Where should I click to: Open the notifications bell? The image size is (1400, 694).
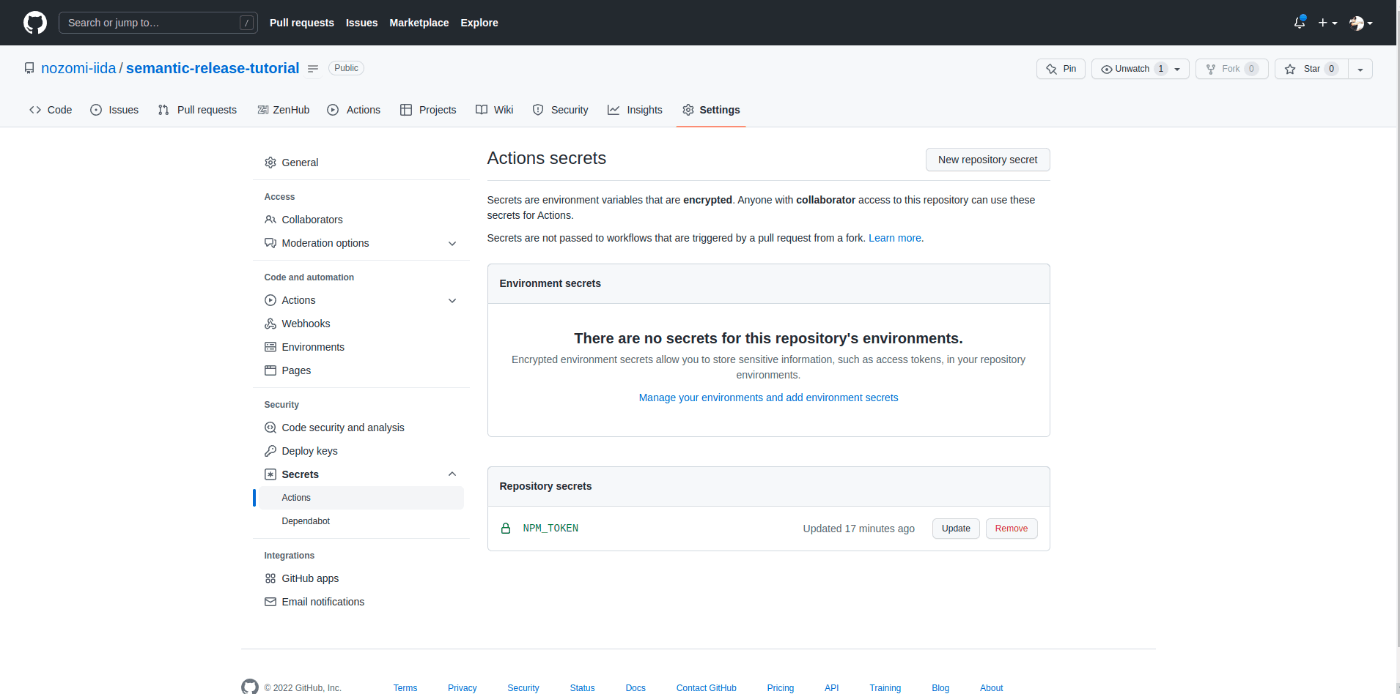pyautogui.click(x=1300, y=22)
